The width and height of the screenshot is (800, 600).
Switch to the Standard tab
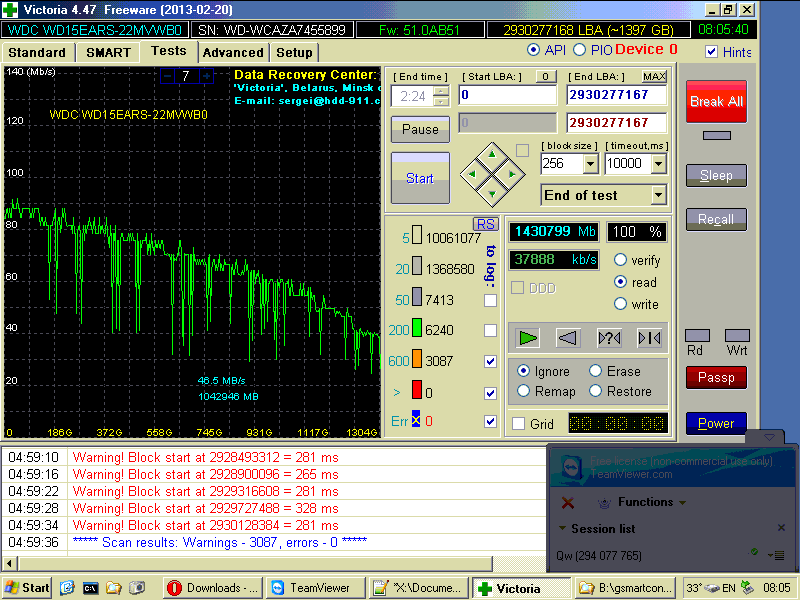coord(37,53)
